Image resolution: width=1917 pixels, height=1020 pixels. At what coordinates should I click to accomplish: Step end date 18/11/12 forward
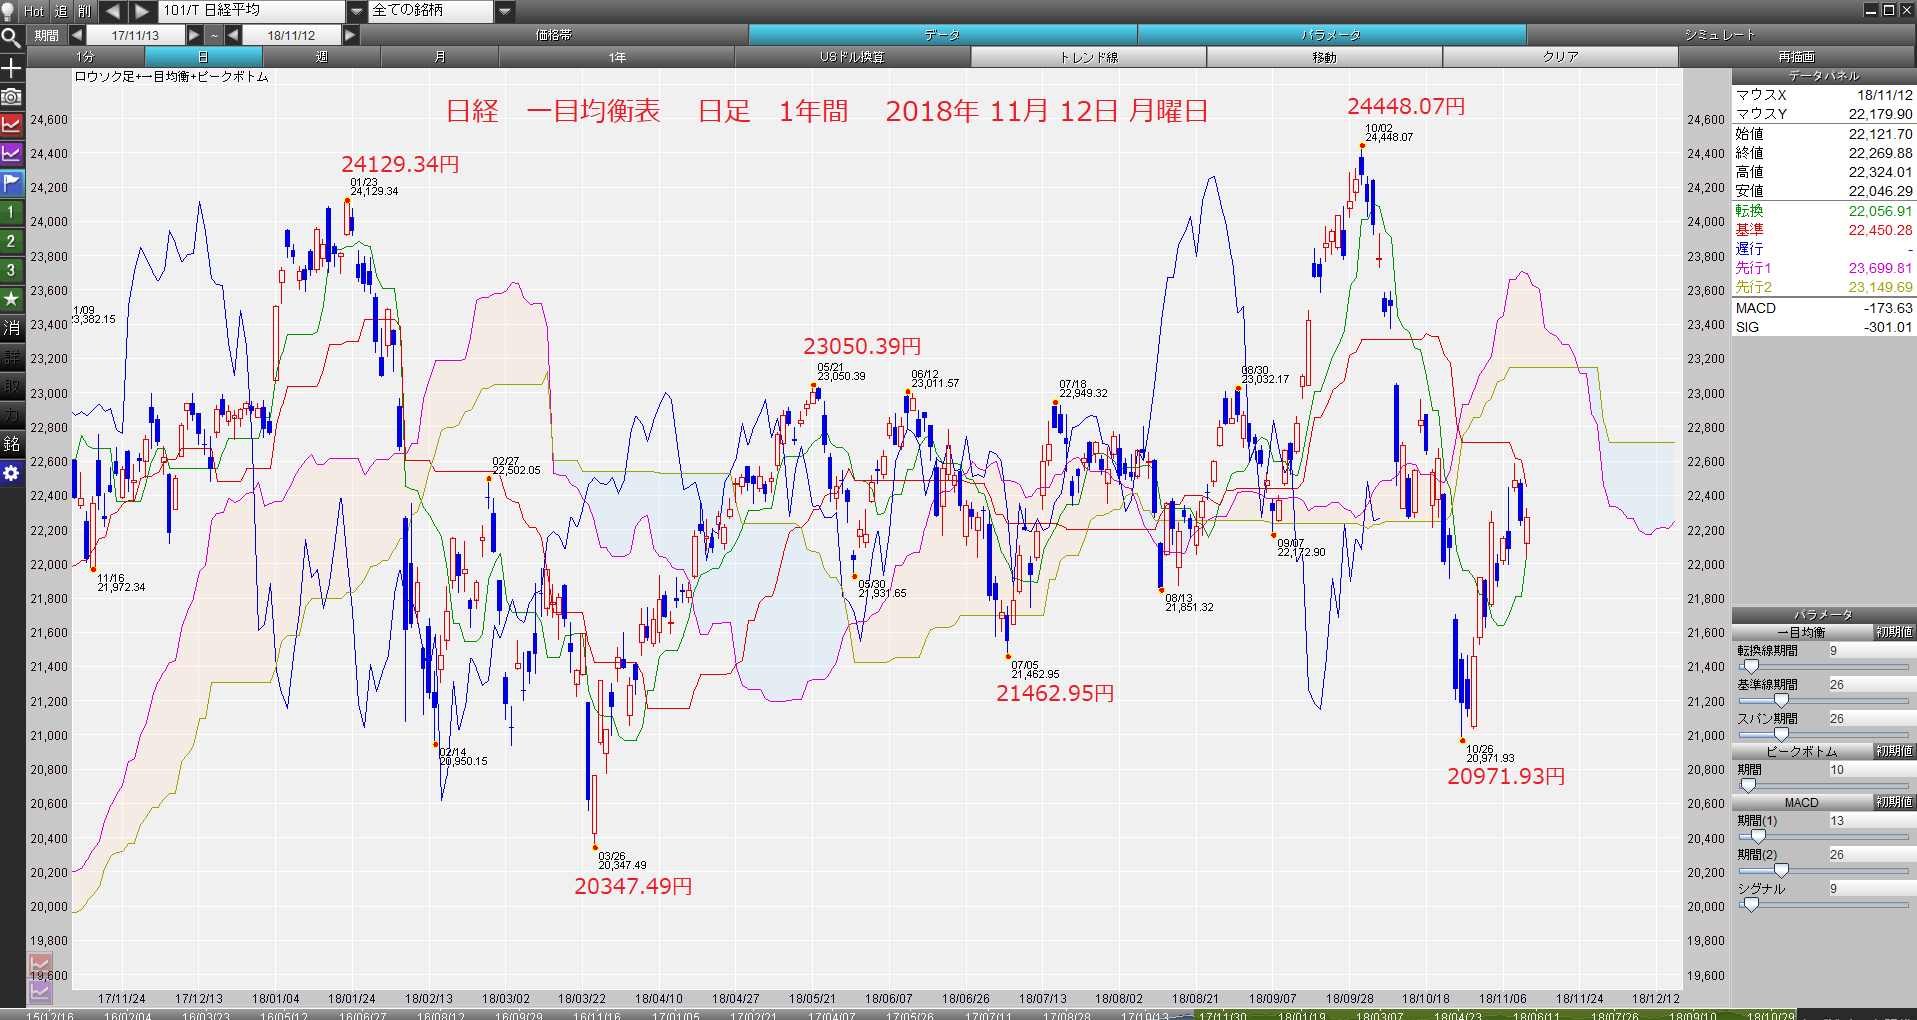coord(350,35)
